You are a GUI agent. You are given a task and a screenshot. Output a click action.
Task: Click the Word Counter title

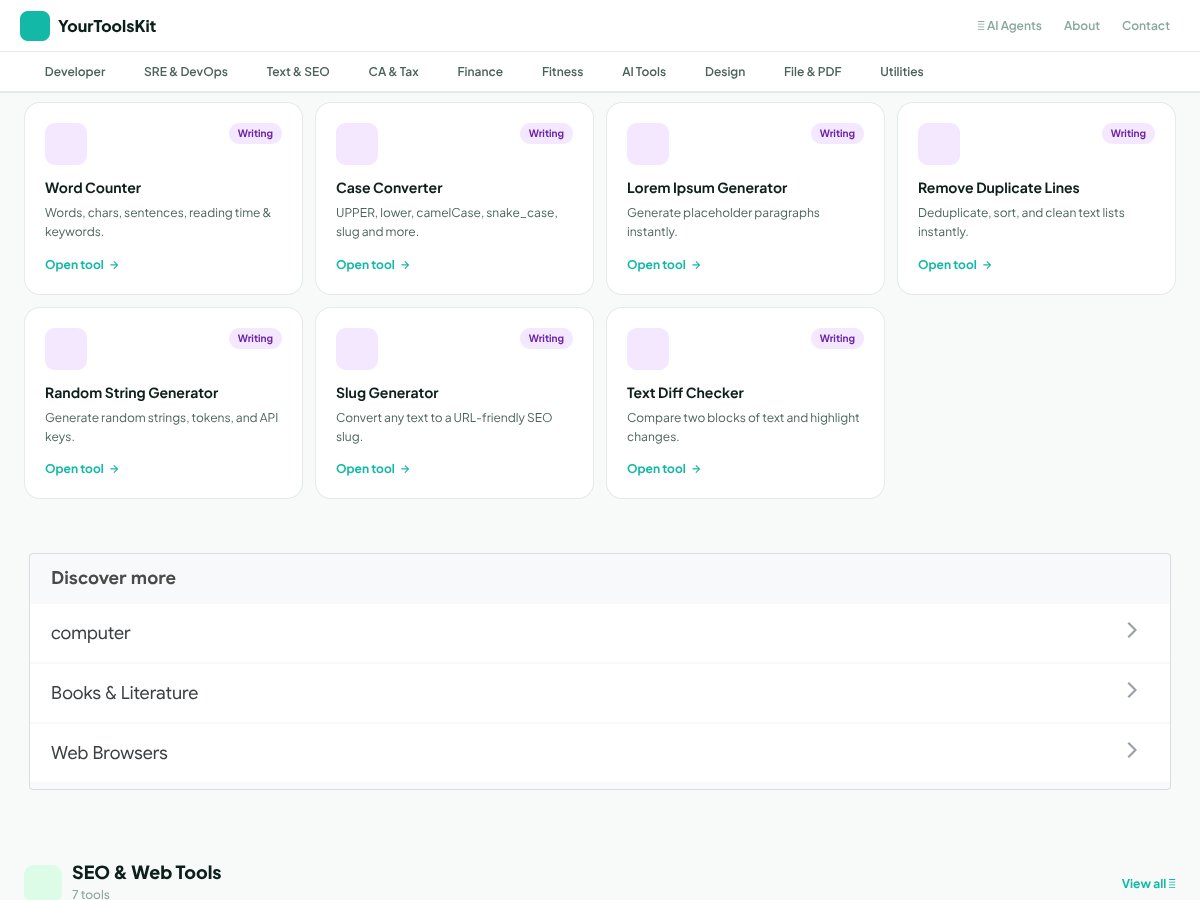coord(93,188)
